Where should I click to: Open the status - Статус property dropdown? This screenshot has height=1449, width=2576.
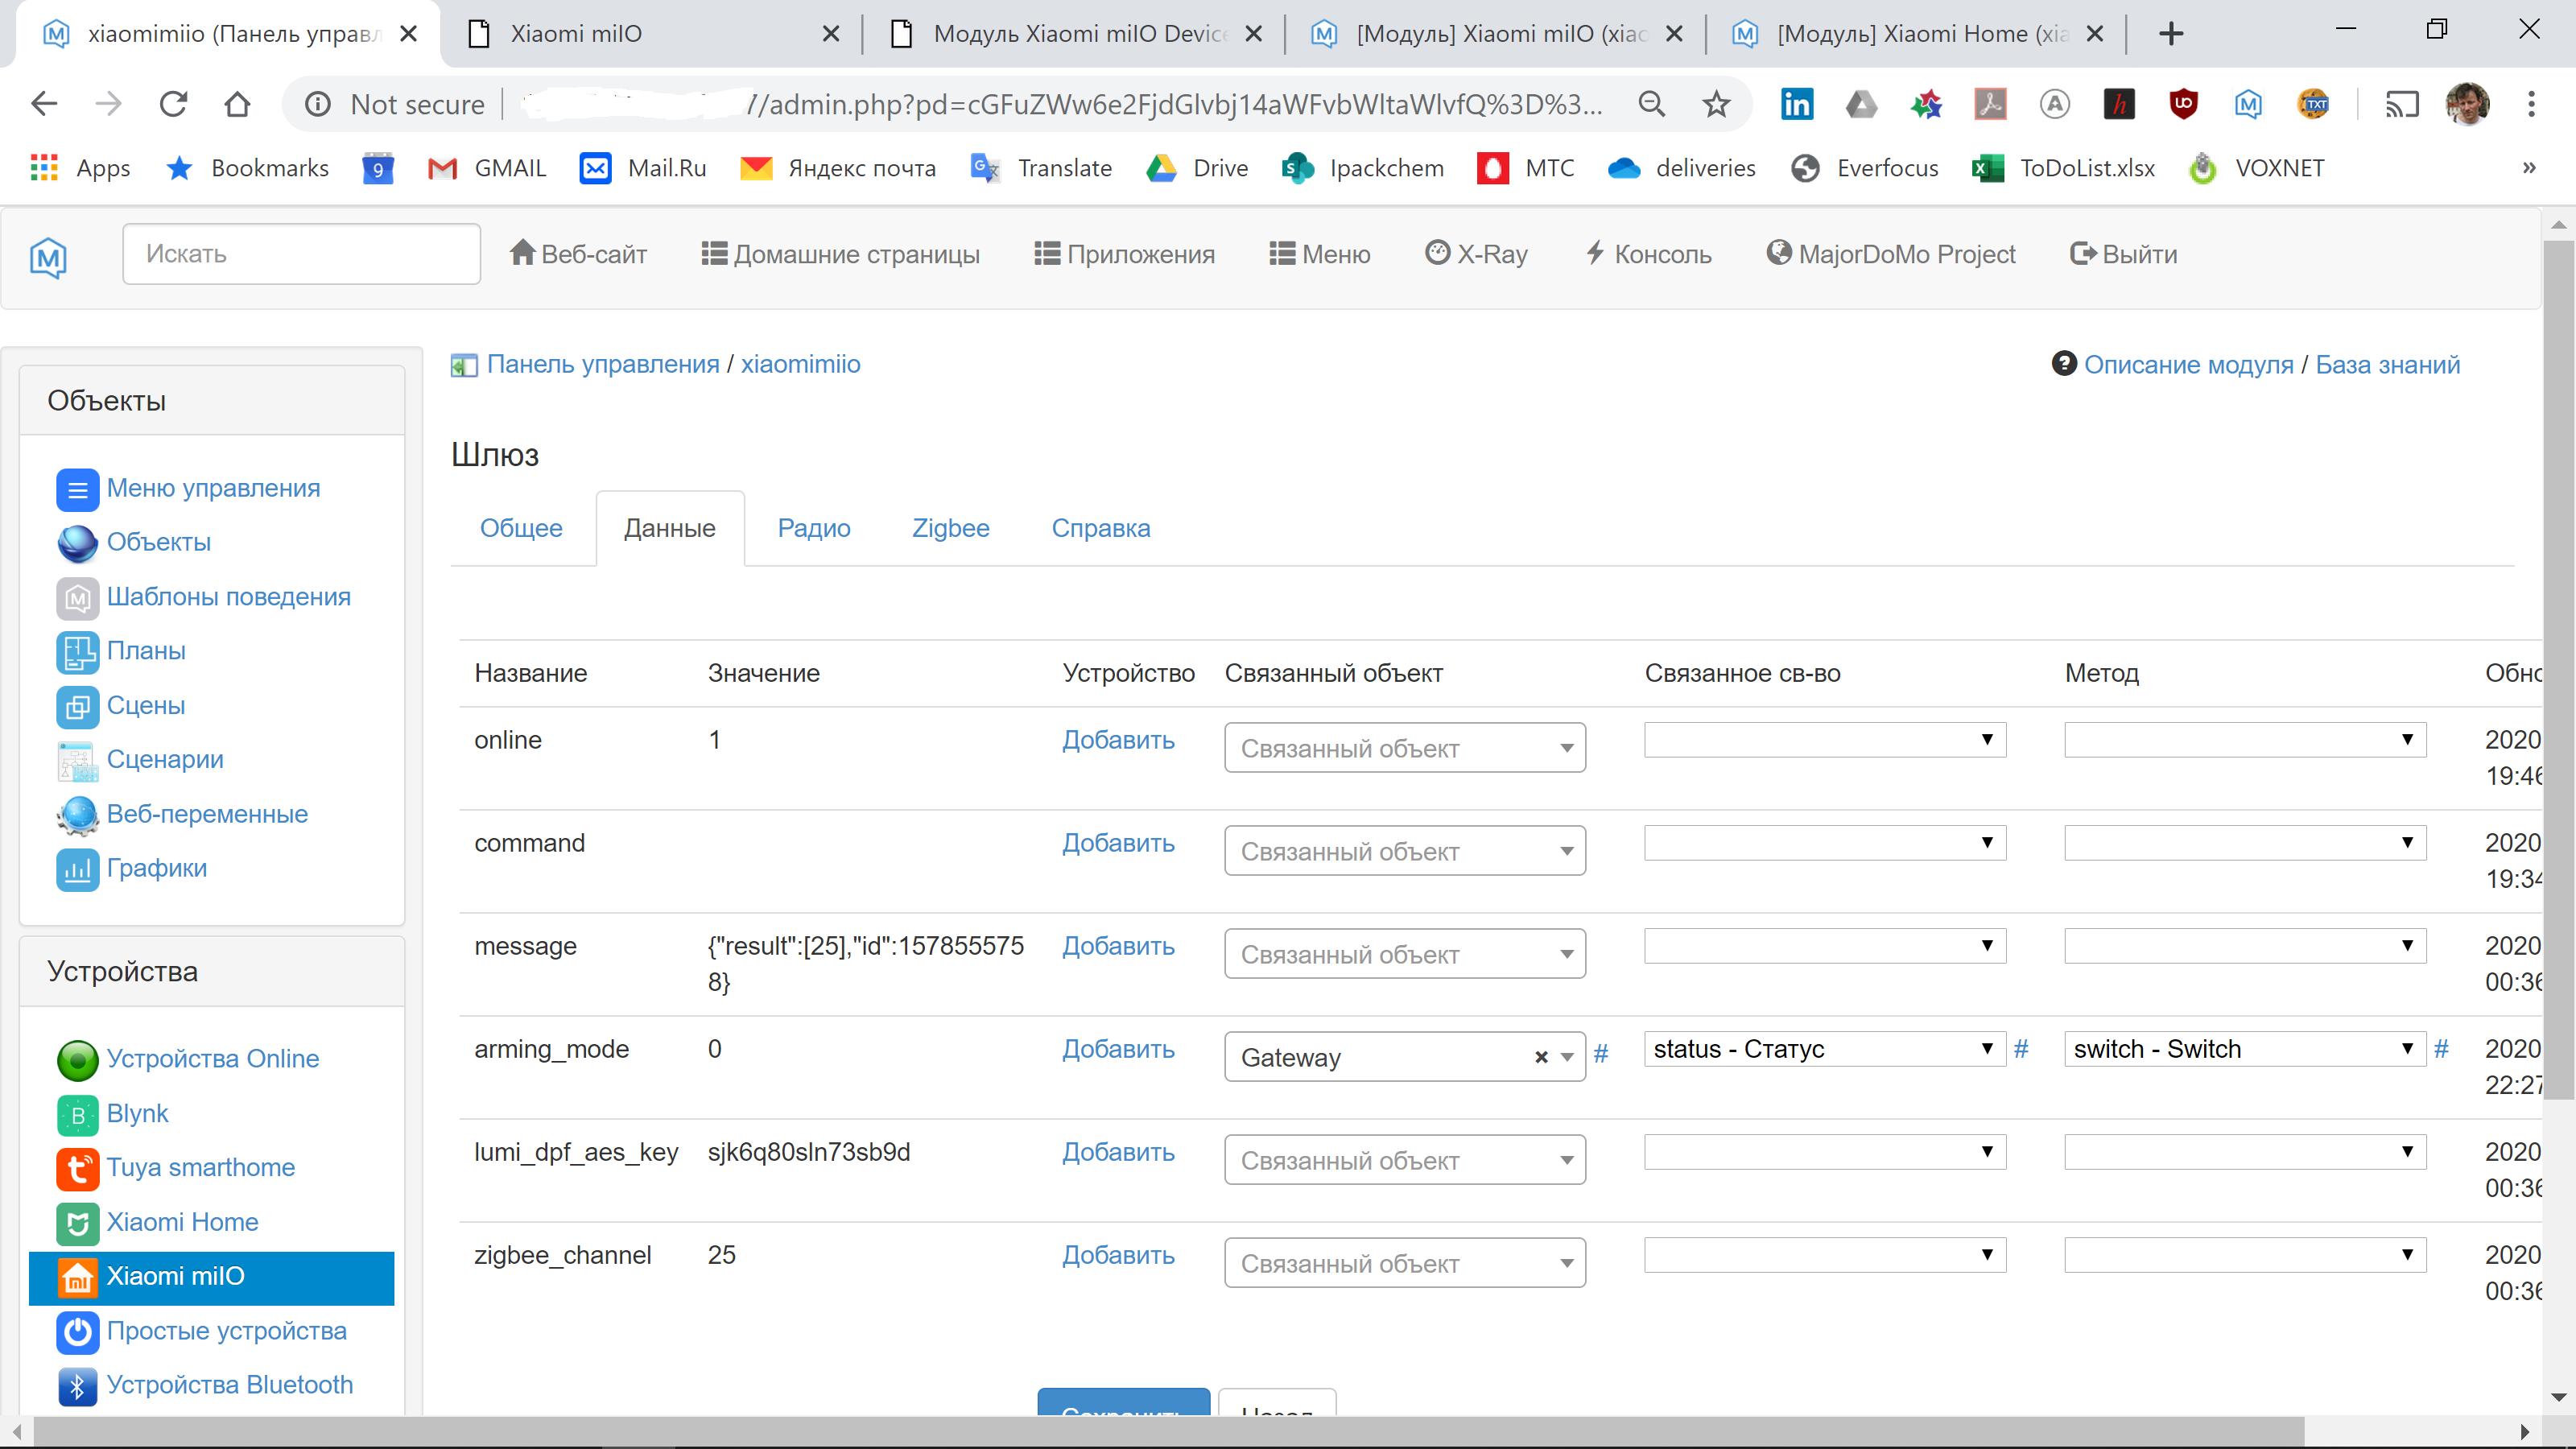pyautogui.click(x=1823, y=1049)
